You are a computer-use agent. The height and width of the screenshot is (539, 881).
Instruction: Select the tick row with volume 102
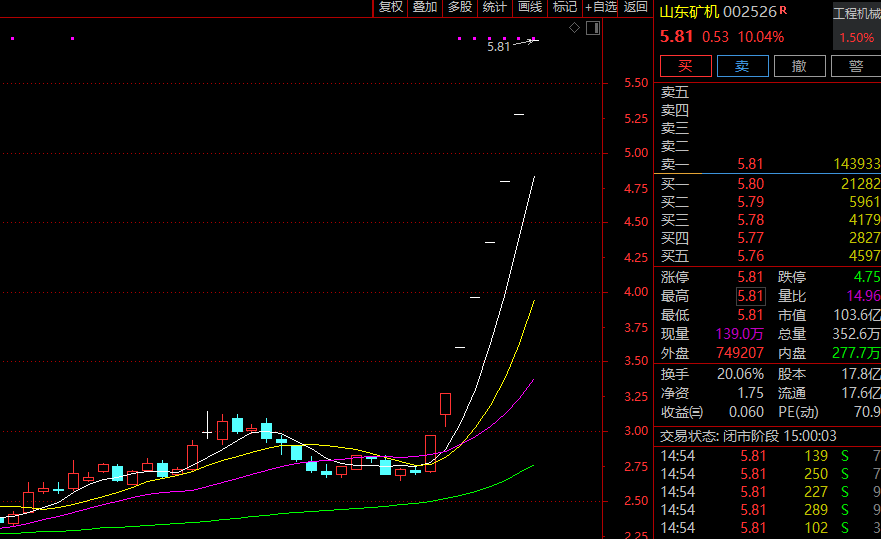tap(768, 528)
